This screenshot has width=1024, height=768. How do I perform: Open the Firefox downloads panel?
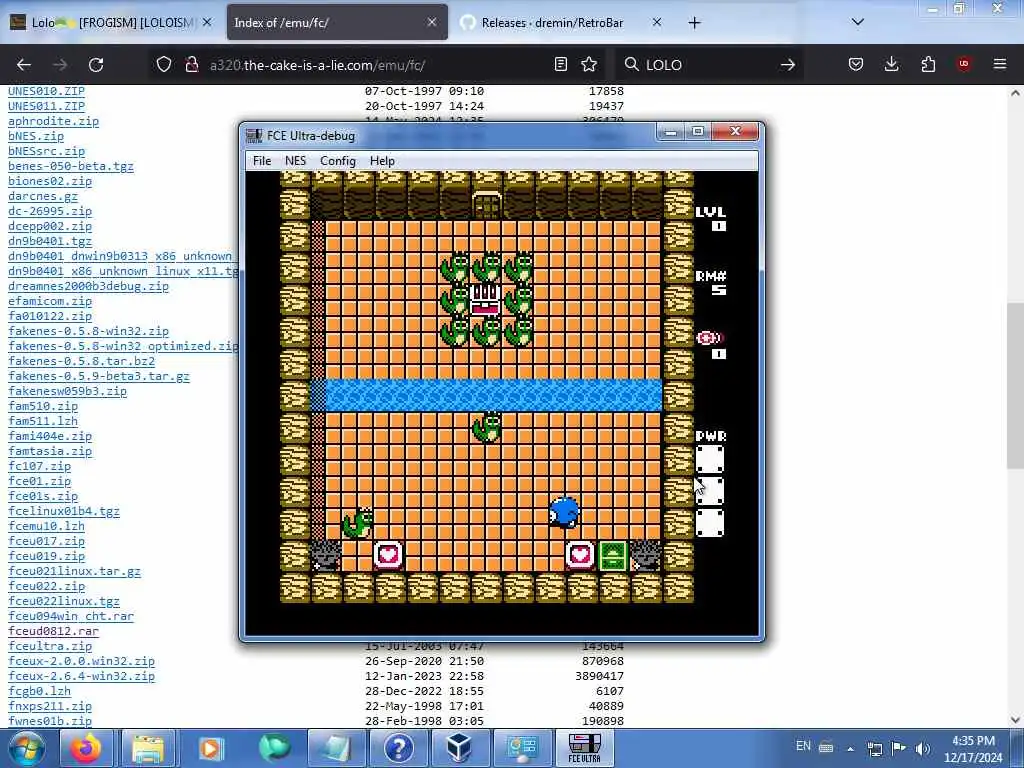(x=891, y=65)
